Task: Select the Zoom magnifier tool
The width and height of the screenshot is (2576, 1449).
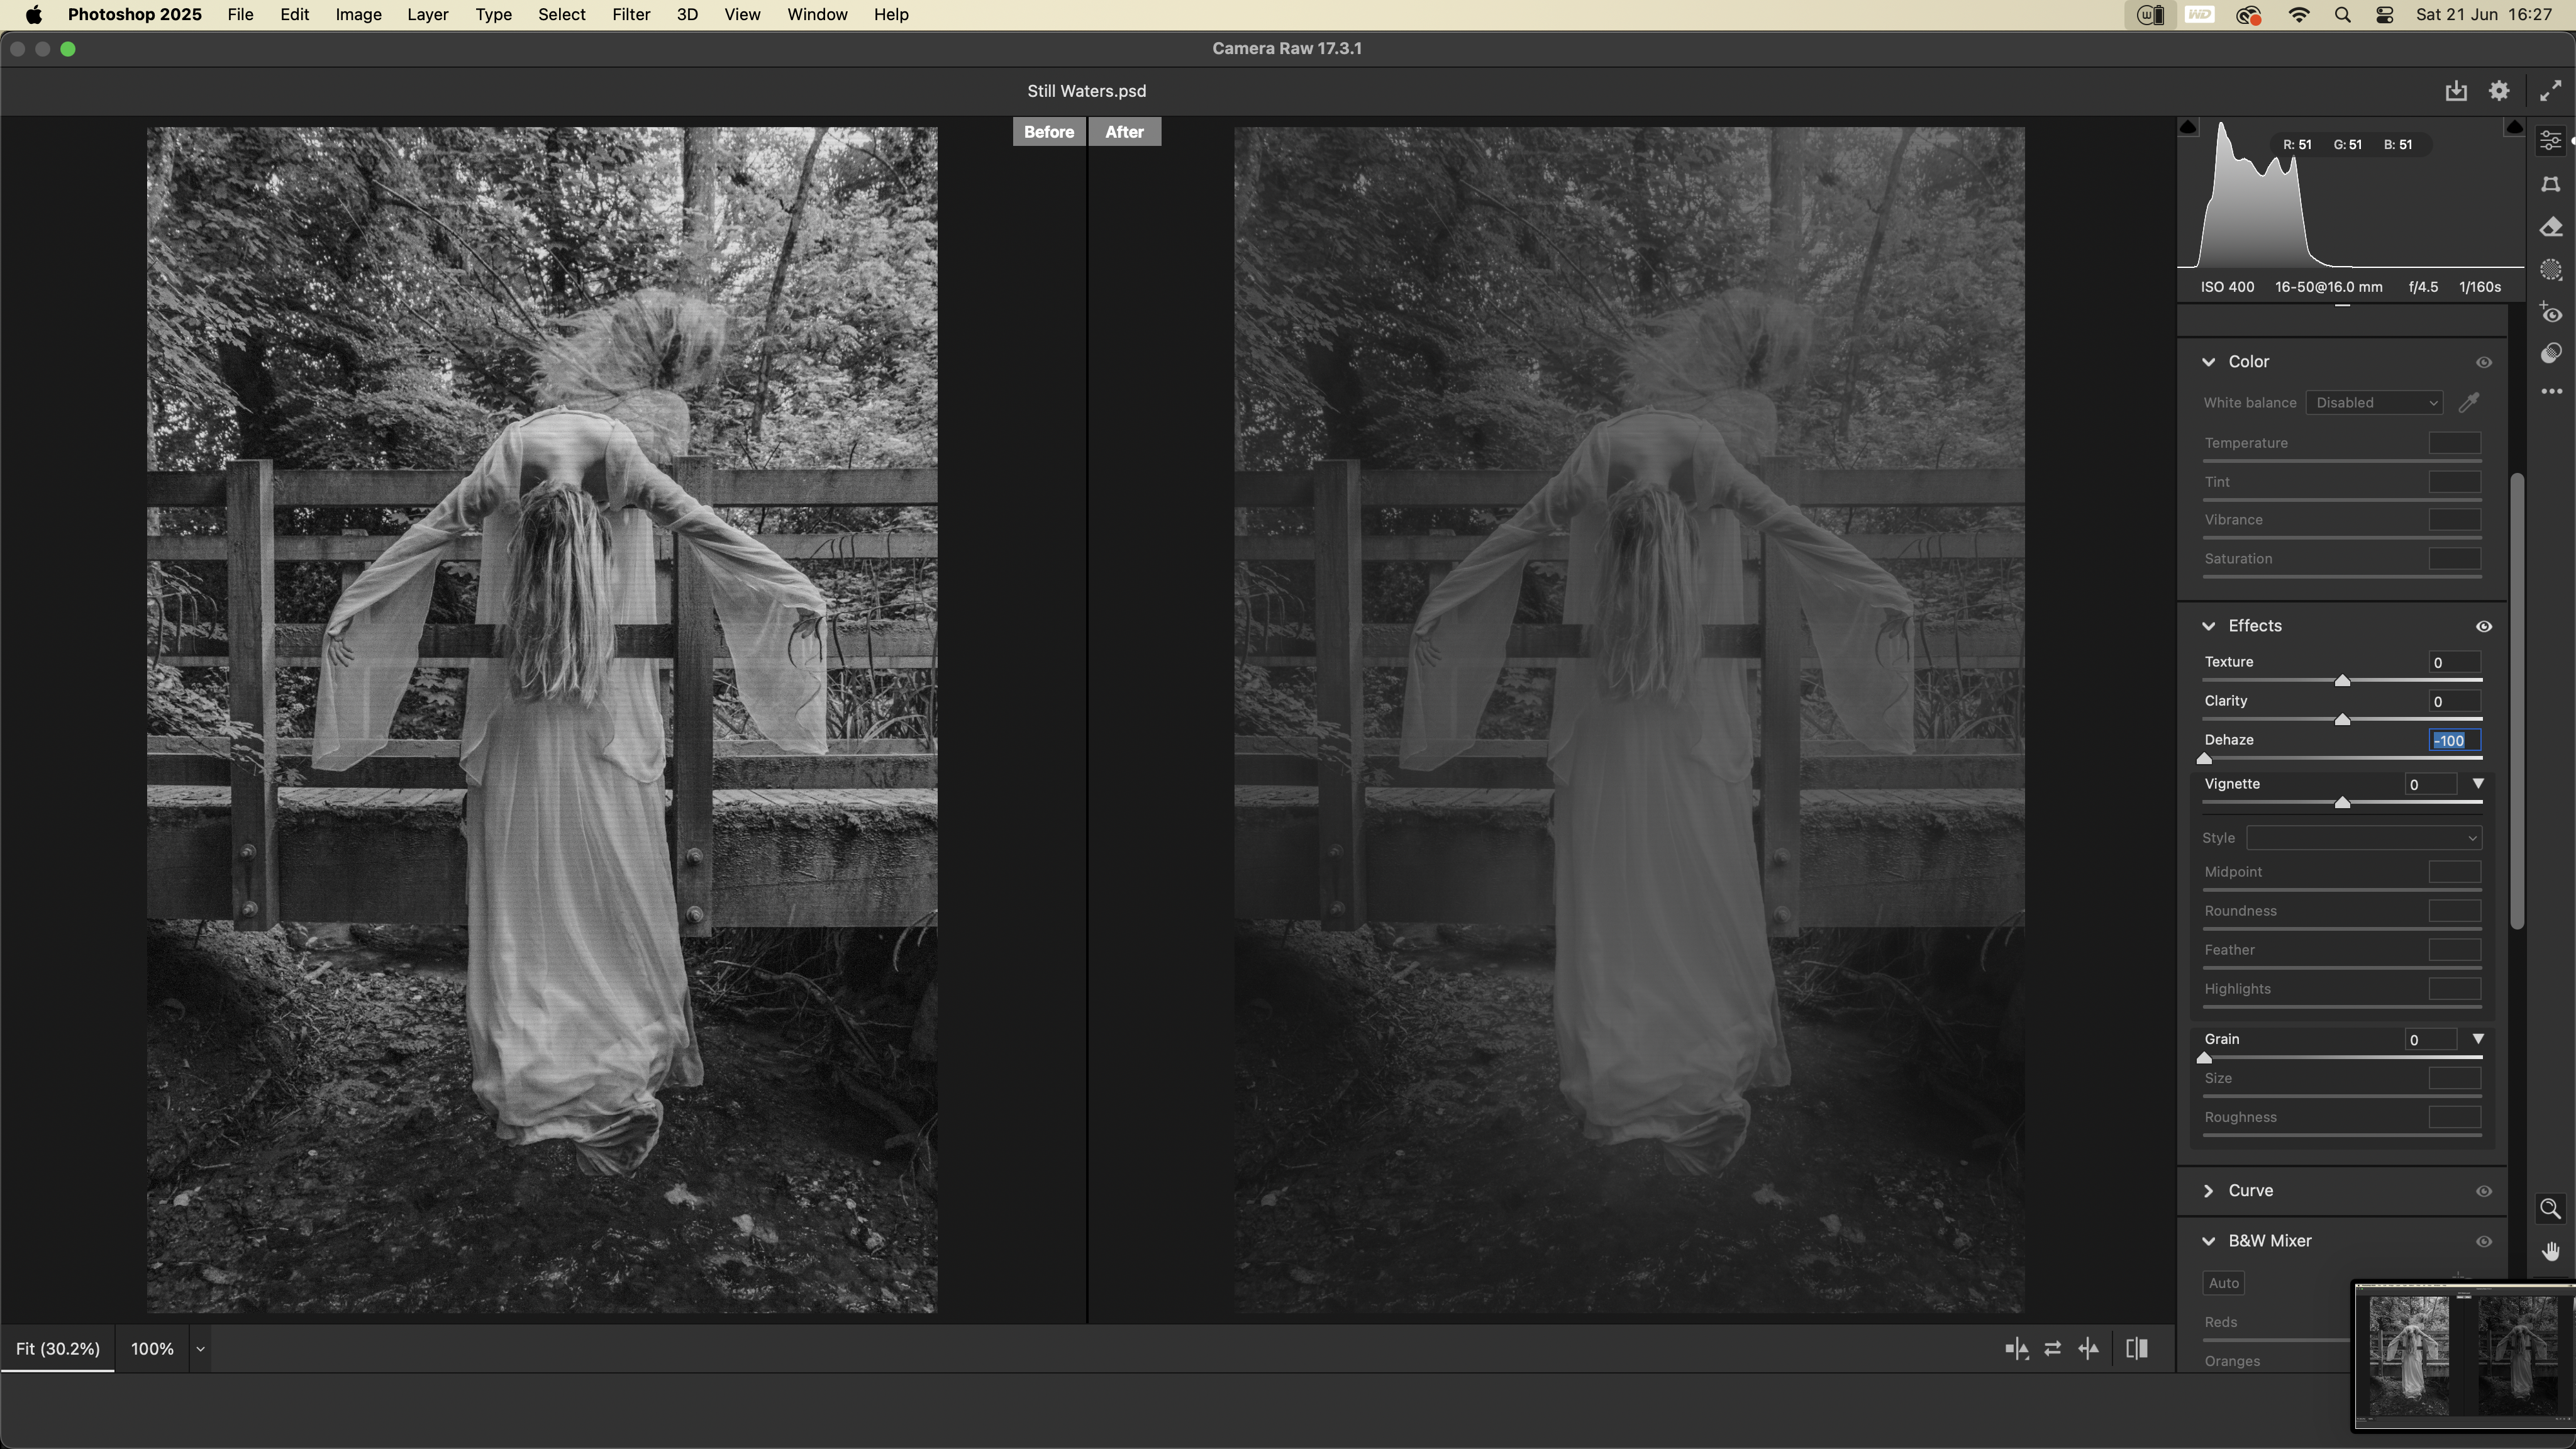Action: pos(2550,1209)
